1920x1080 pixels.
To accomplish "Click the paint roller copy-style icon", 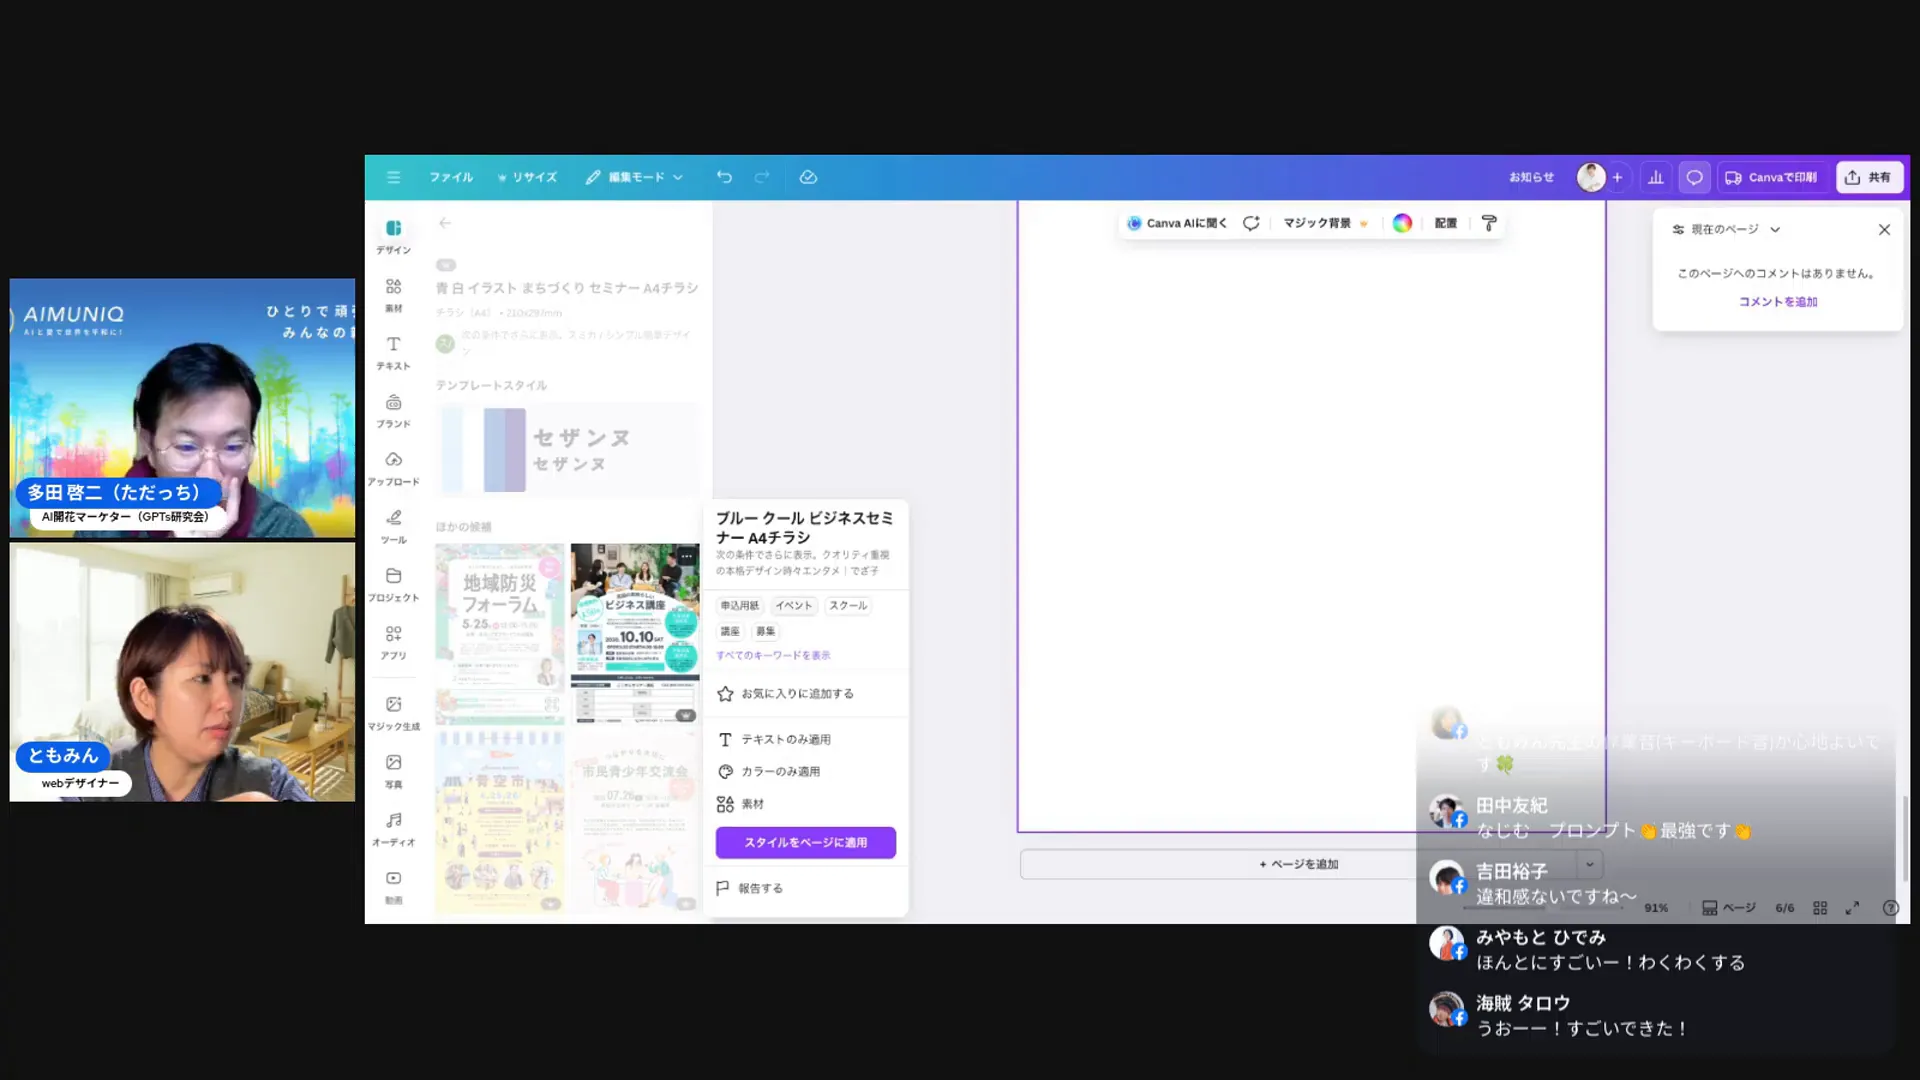I will coord(1489,223).
